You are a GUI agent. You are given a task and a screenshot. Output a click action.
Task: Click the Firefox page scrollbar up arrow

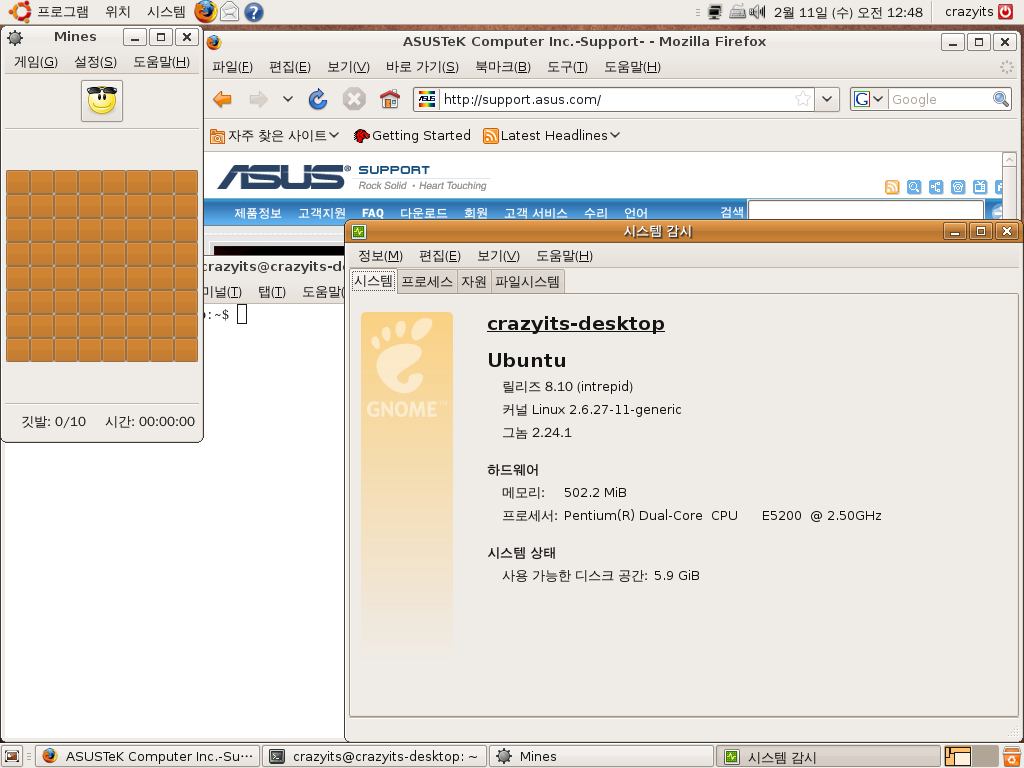[1009, 159]
